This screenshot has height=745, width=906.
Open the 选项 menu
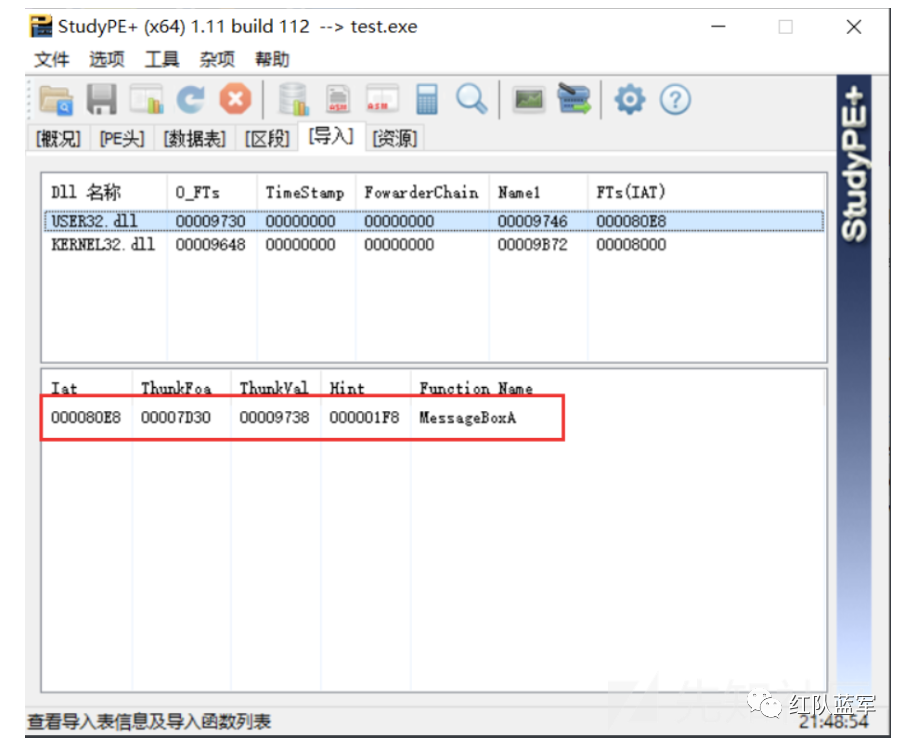tap(106, 59)
